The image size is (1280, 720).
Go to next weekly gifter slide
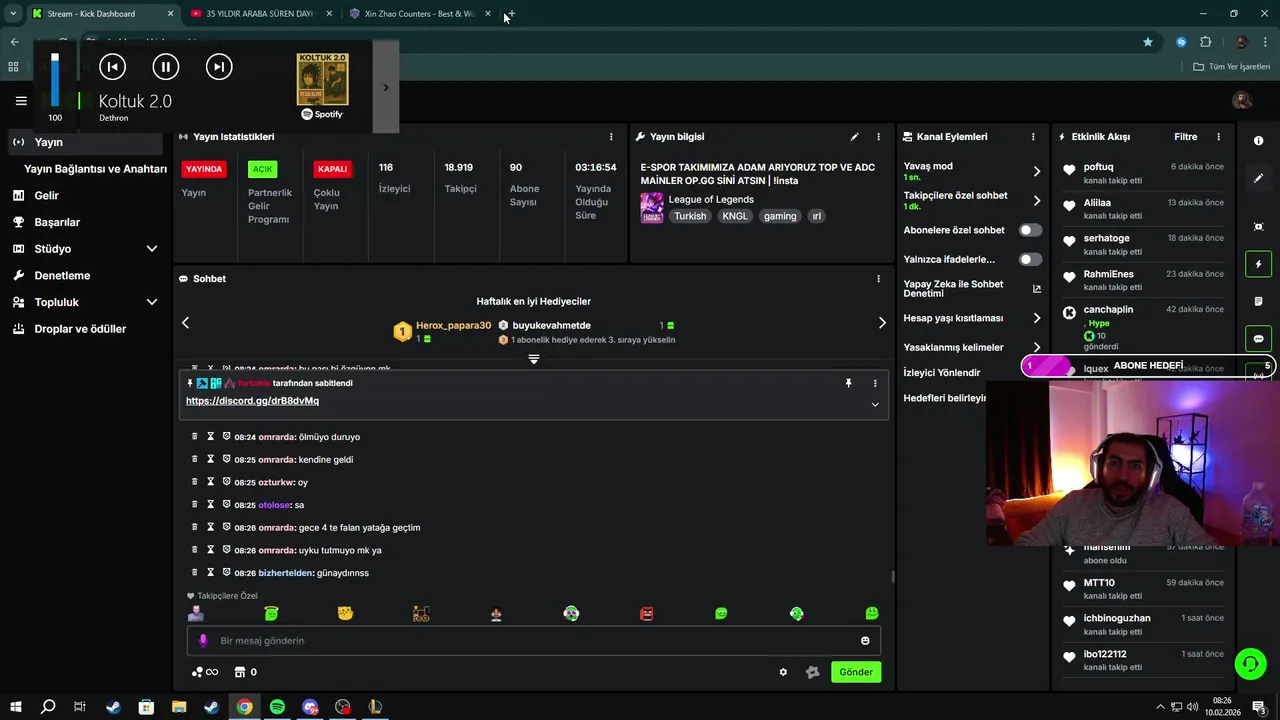point(881,323)
